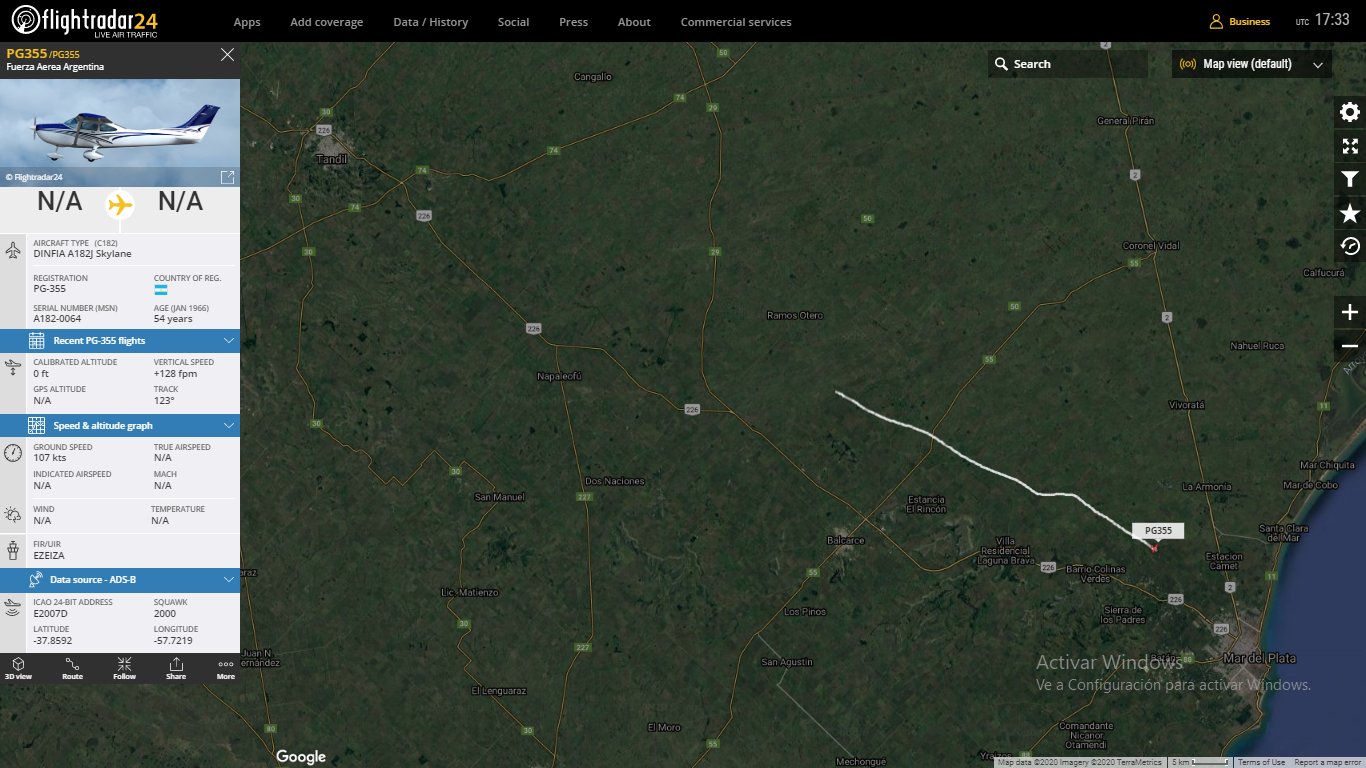This screenshot has width=1366, height=768.
Task: Click Argentina flag country icon
Action: coord(161,290)
